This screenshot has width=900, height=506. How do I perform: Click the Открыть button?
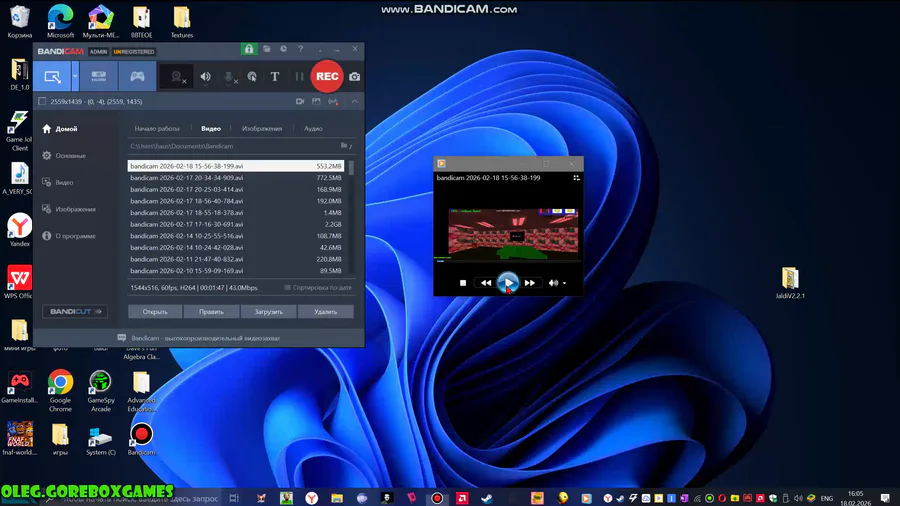coord(155,312)
